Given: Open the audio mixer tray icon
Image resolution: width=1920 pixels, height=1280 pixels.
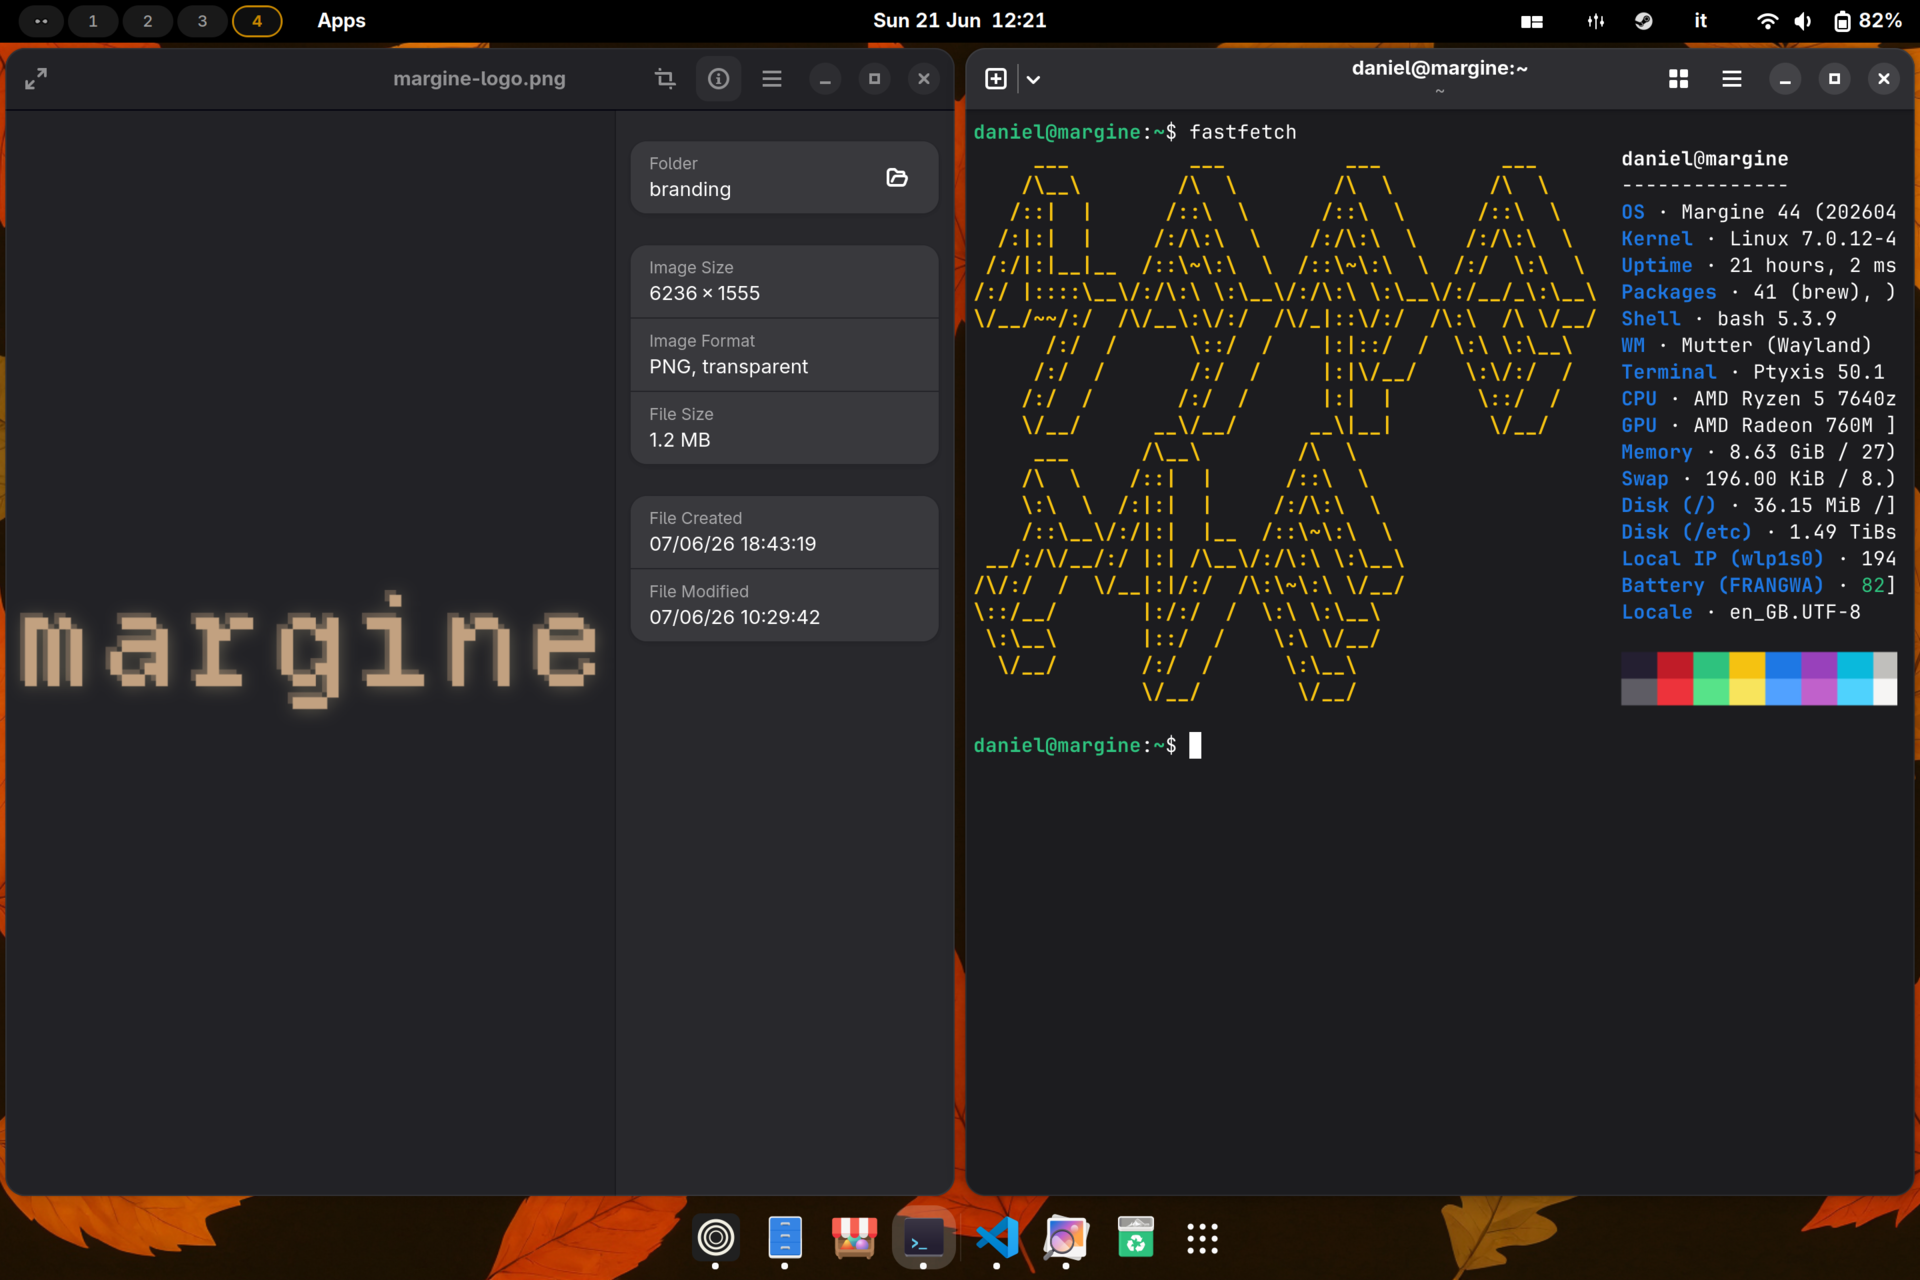Looking at the screenshot, I should (1596, 21).
